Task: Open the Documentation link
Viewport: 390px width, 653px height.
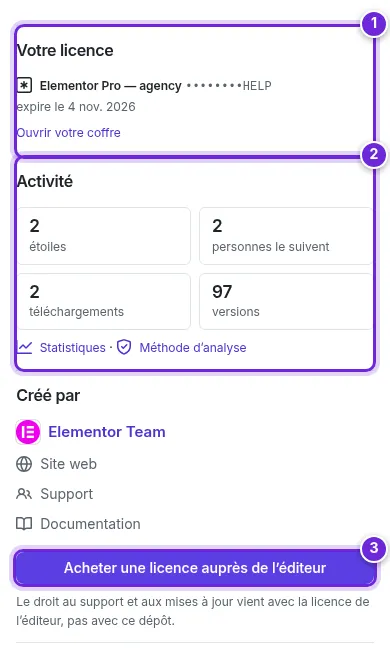Action: (x=90, y=524)
